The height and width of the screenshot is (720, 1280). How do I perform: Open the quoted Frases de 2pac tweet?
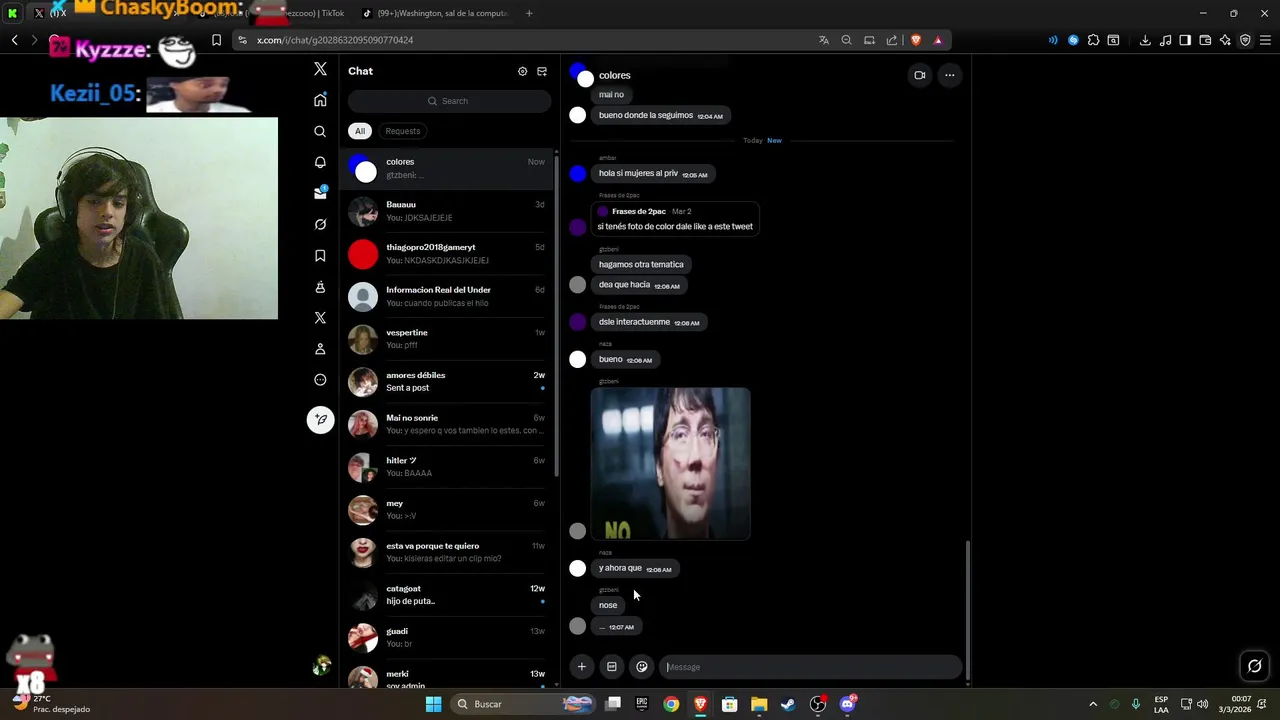pos(675,219)
